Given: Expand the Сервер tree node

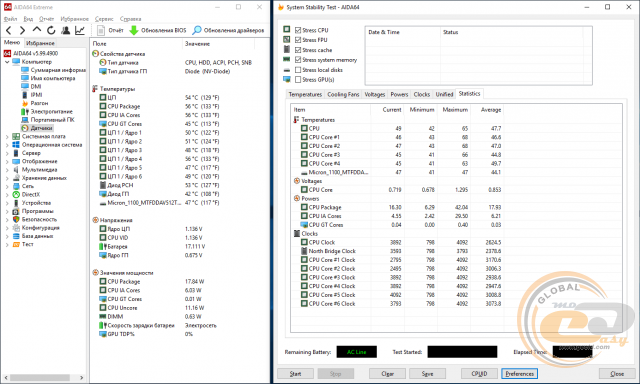Looking at the screenshot, I should click(x=7, y=153).
